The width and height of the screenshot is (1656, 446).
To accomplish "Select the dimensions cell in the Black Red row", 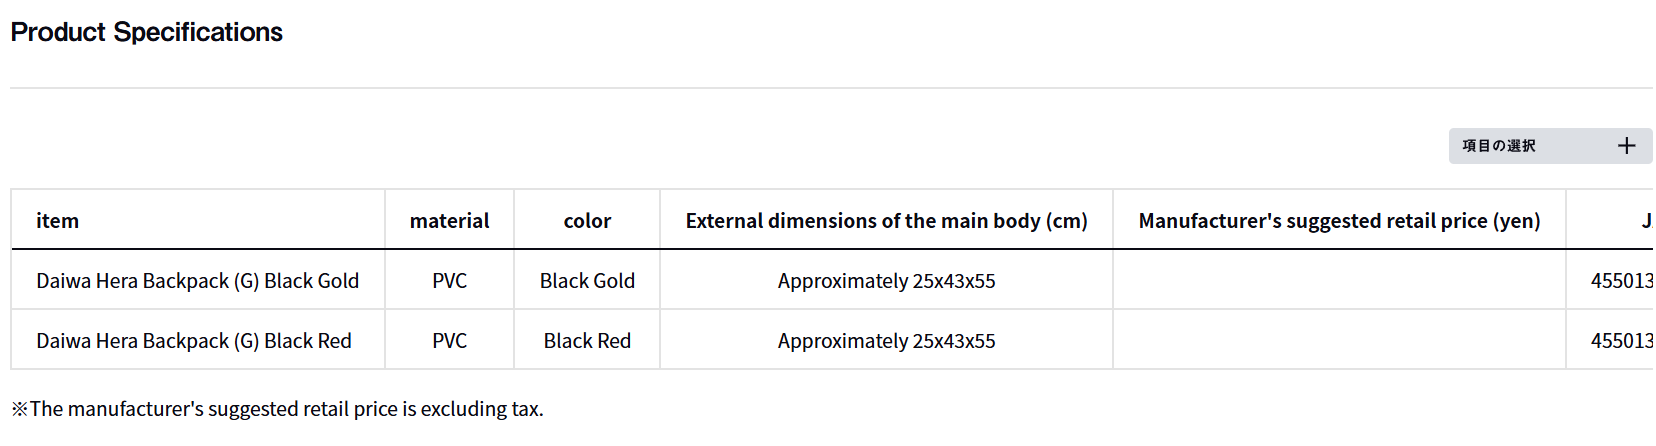I will pos(886,341).
